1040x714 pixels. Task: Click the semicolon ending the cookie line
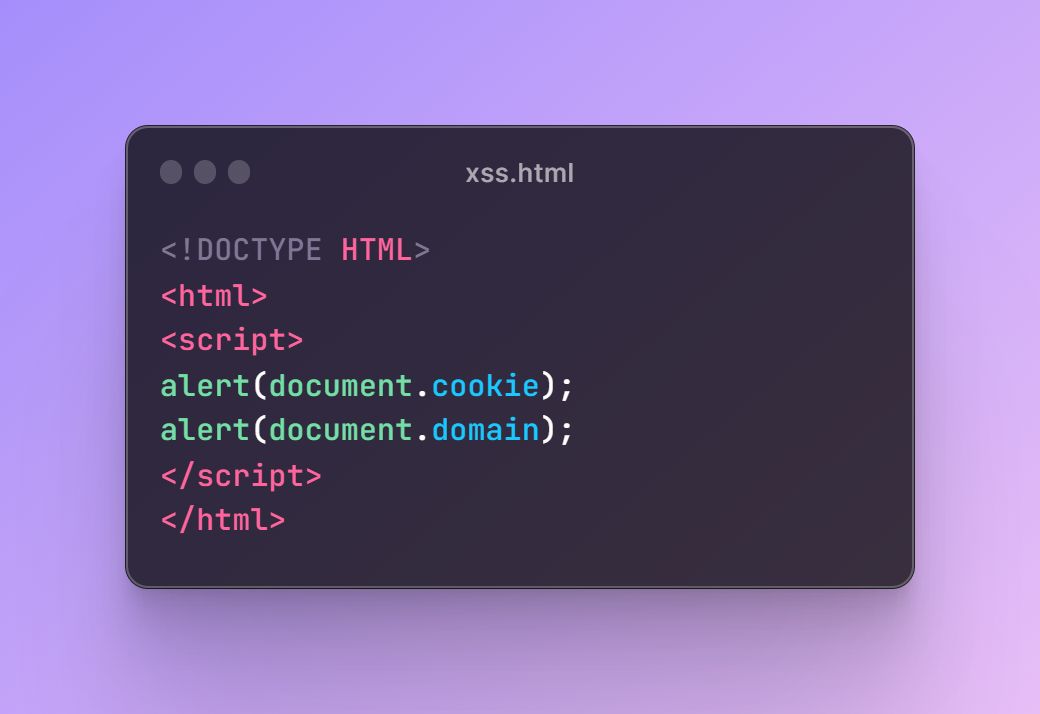pyautogui.click(x=566, y=388)
